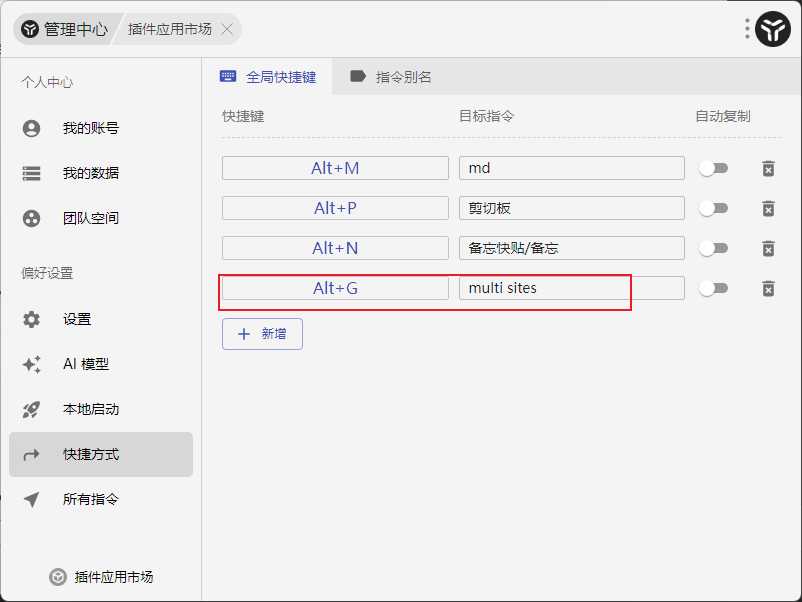Enable auto copy for 剪切板
This screenshot has height=602, width=802.
[713, 208]
